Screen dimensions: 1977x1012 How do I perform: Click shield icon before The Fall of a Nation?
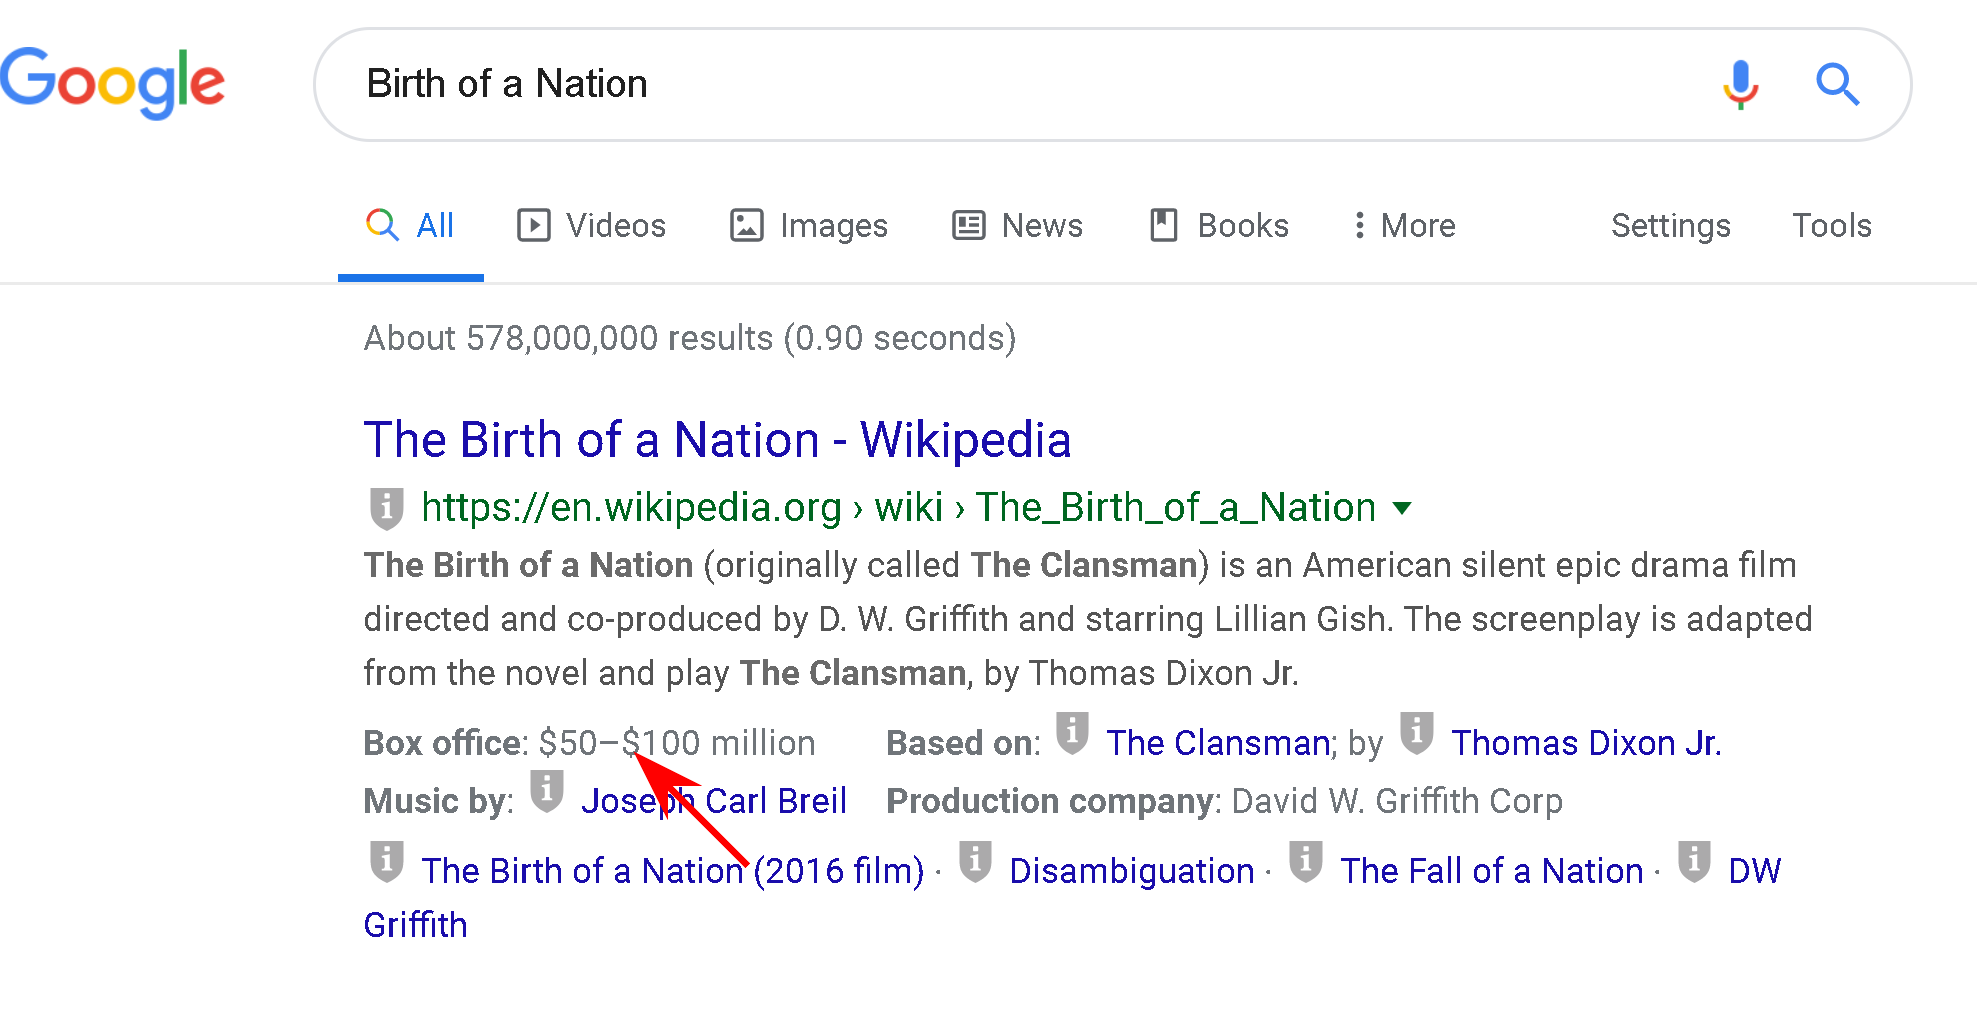pyautogui.click(x=1305, y=861)
